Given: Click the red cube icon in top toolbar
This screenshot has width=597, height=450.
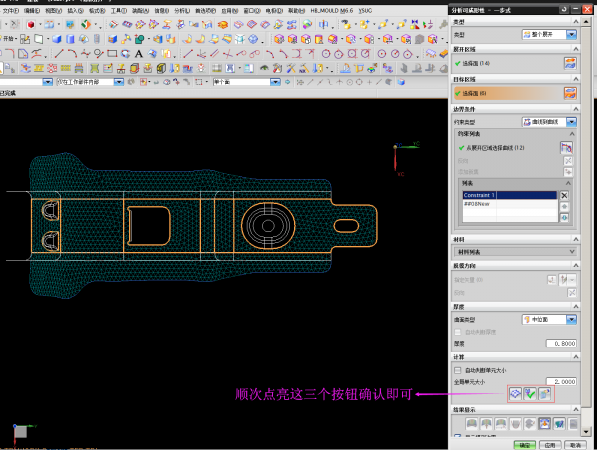Looking at the screenshot, I should (31, 25).
